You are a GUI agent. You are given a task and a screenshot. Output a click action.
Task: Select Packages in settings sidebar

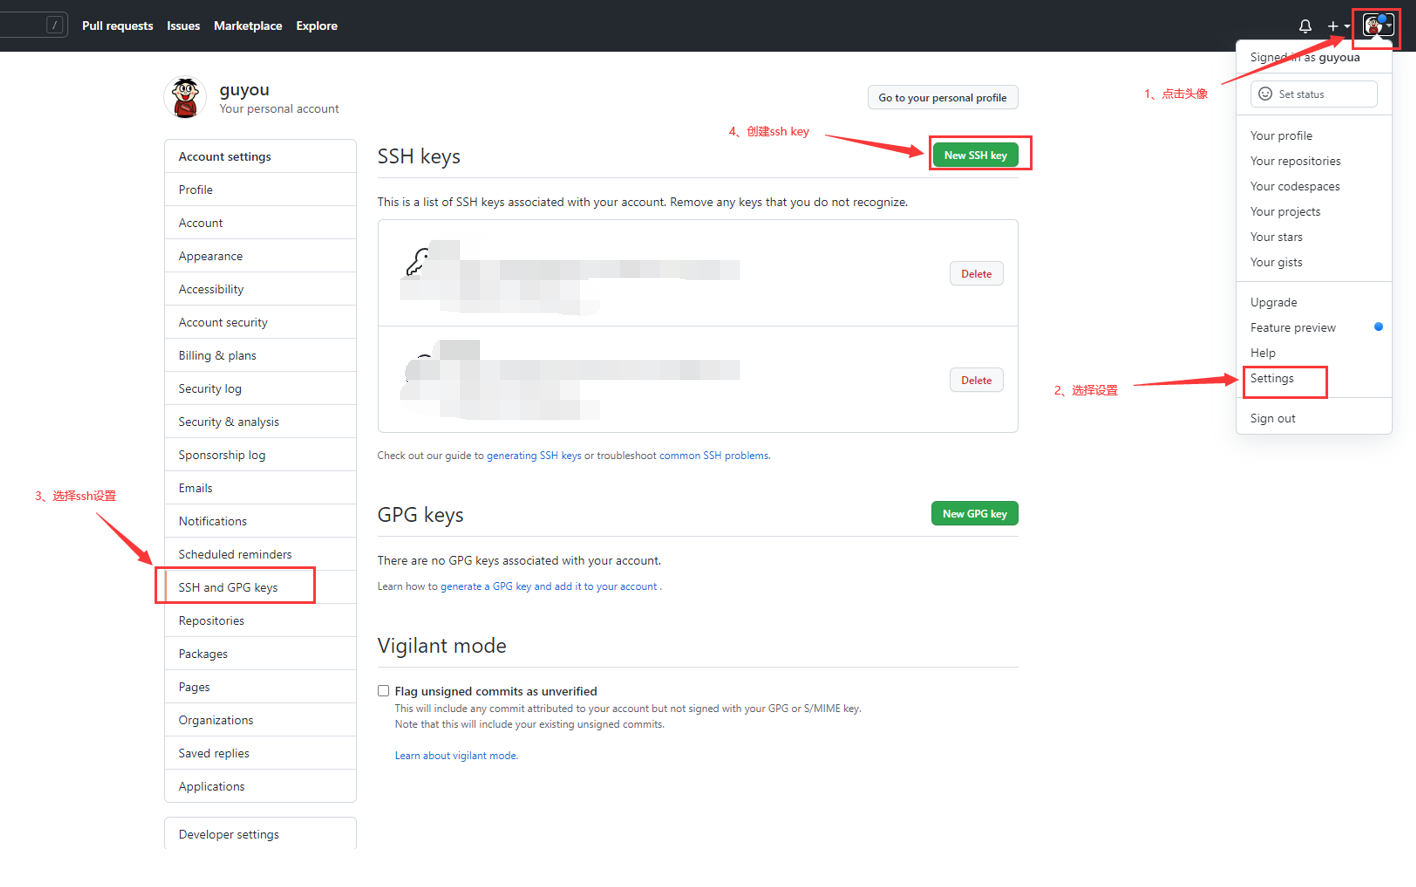point(260,653)
